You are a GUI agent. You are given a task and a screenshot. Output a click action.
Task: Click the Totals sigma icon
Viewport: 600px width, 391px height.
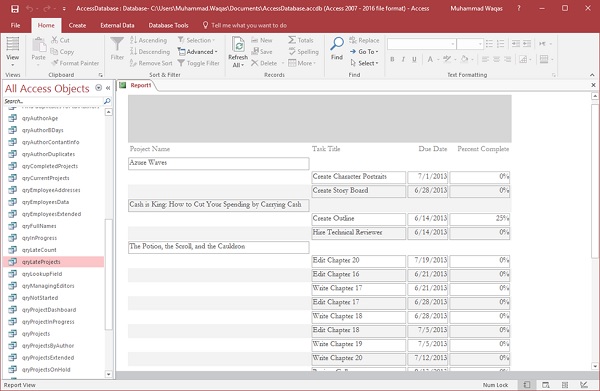coord(292,40)
